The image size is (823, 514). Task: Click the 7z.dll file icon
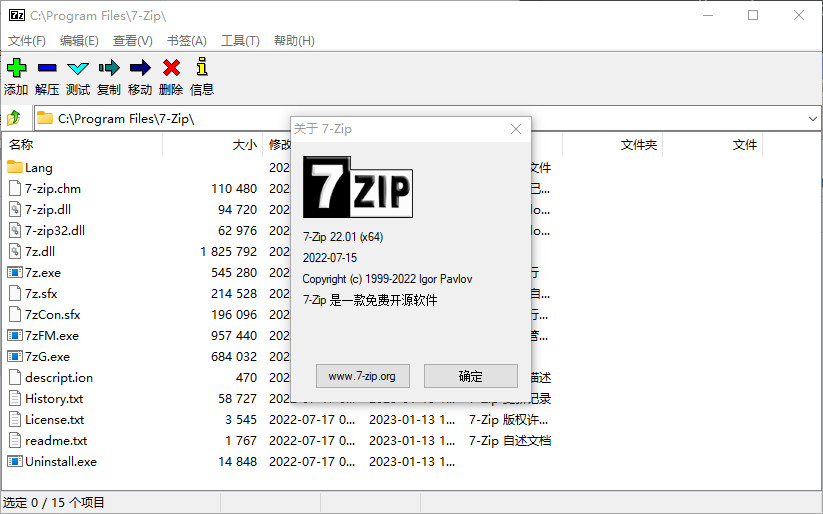tap(15, 251)
